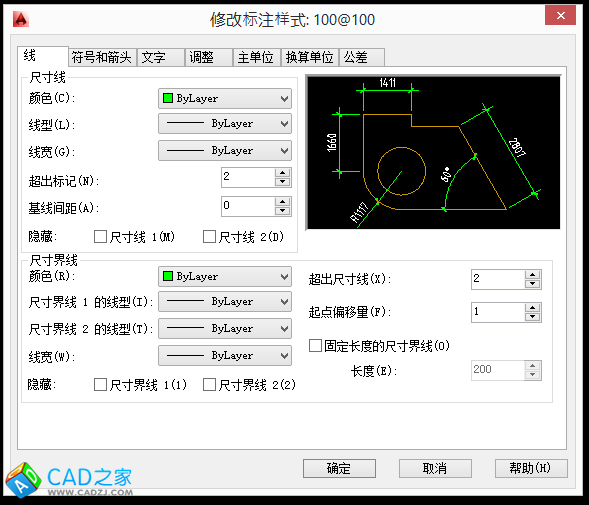Click the AutoCAD logo icon in title bar

(x=21, y=19)
